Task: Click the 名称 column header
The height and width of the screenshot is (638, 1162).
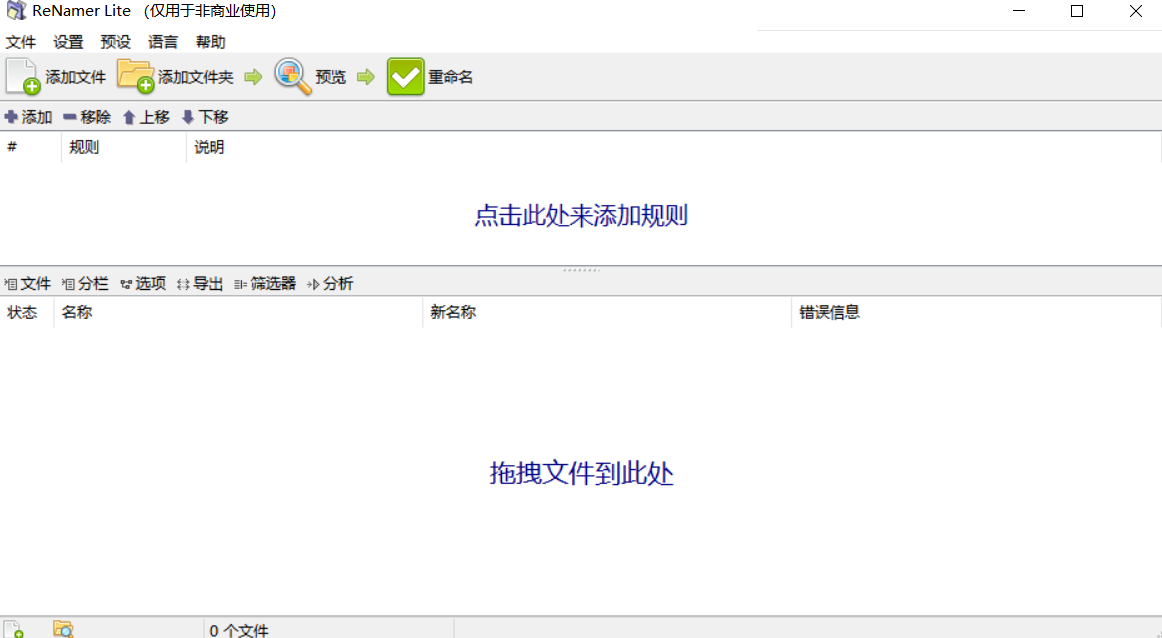Action: point(78,312)
